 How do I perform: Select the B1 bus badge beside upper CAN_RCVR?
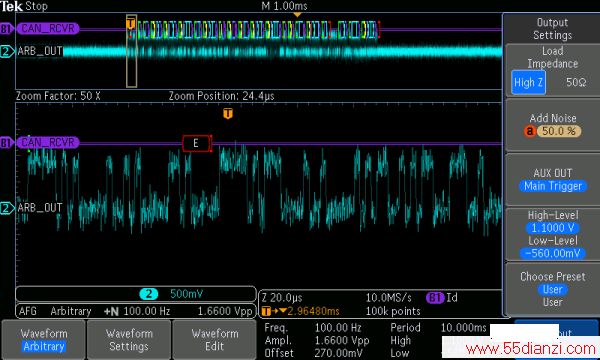[x=6, y=29]
